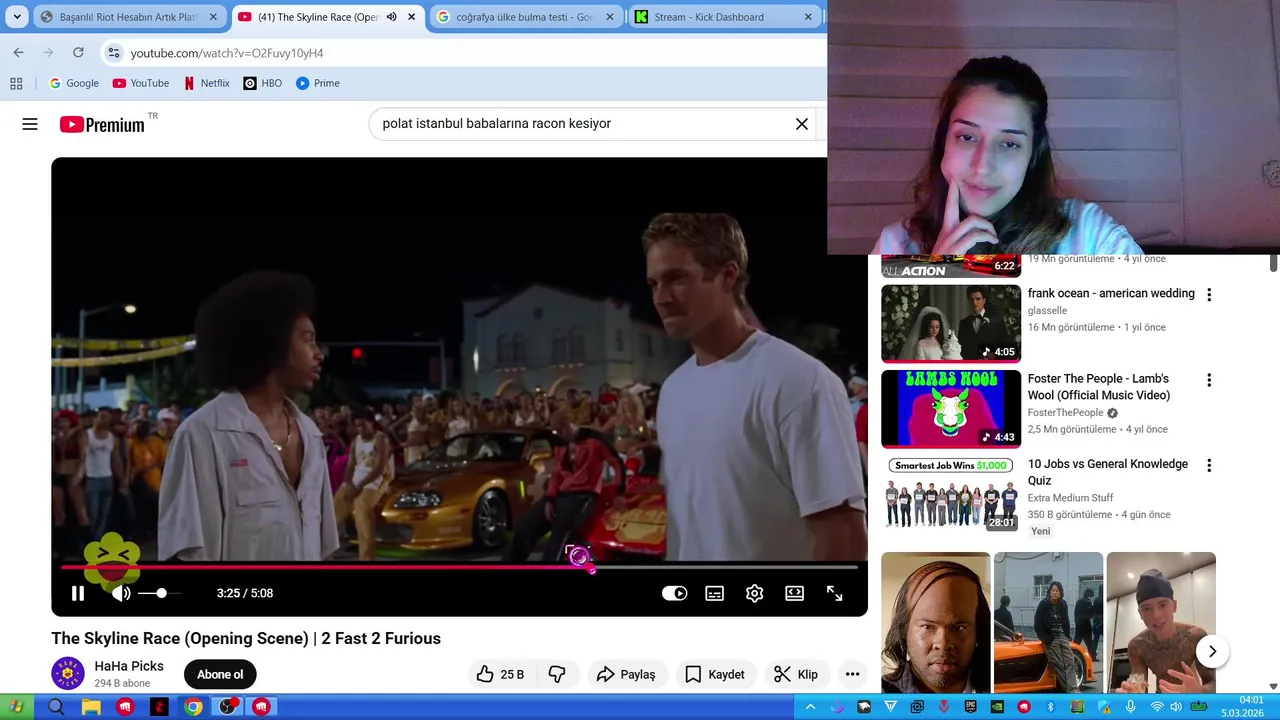Open the HBO bookmark
1280x720 pixels.
click(x=263, y=83)
